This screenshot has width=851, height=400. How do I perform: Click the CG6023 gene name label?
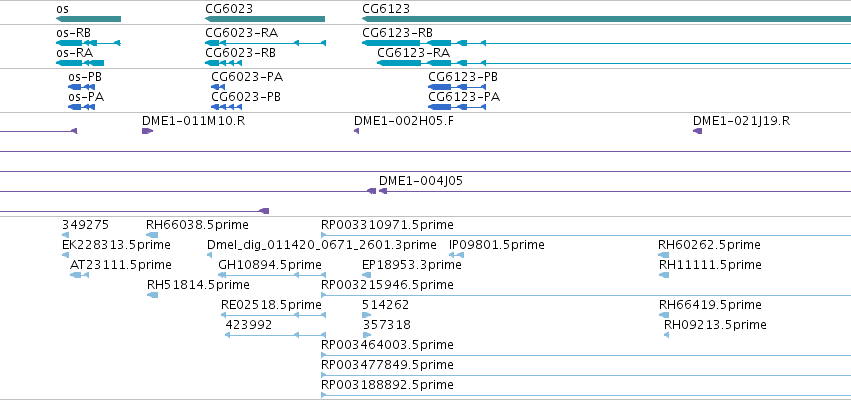pos(229,9)
